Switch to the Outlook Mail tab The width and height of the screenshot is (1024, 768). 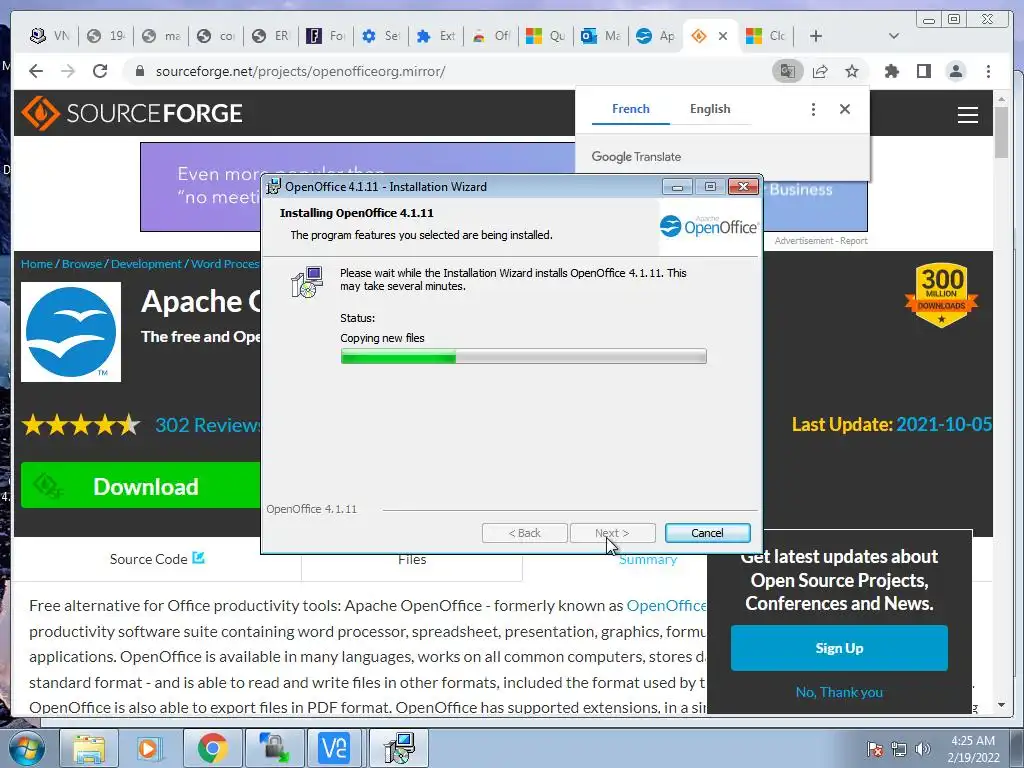pos(601,36)
